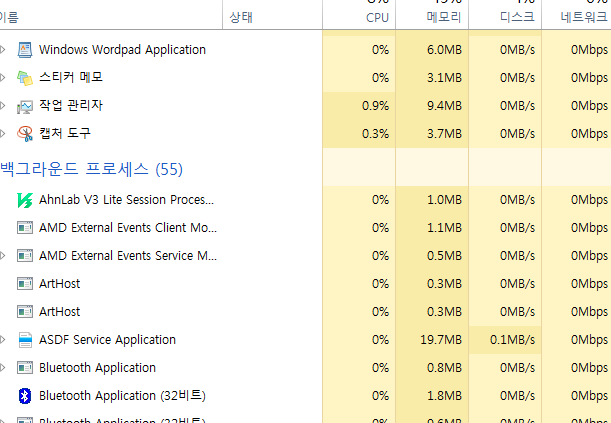
Task: Click the 1.8MB memory value of Bluetooth (32비트)
Action: 444,396
